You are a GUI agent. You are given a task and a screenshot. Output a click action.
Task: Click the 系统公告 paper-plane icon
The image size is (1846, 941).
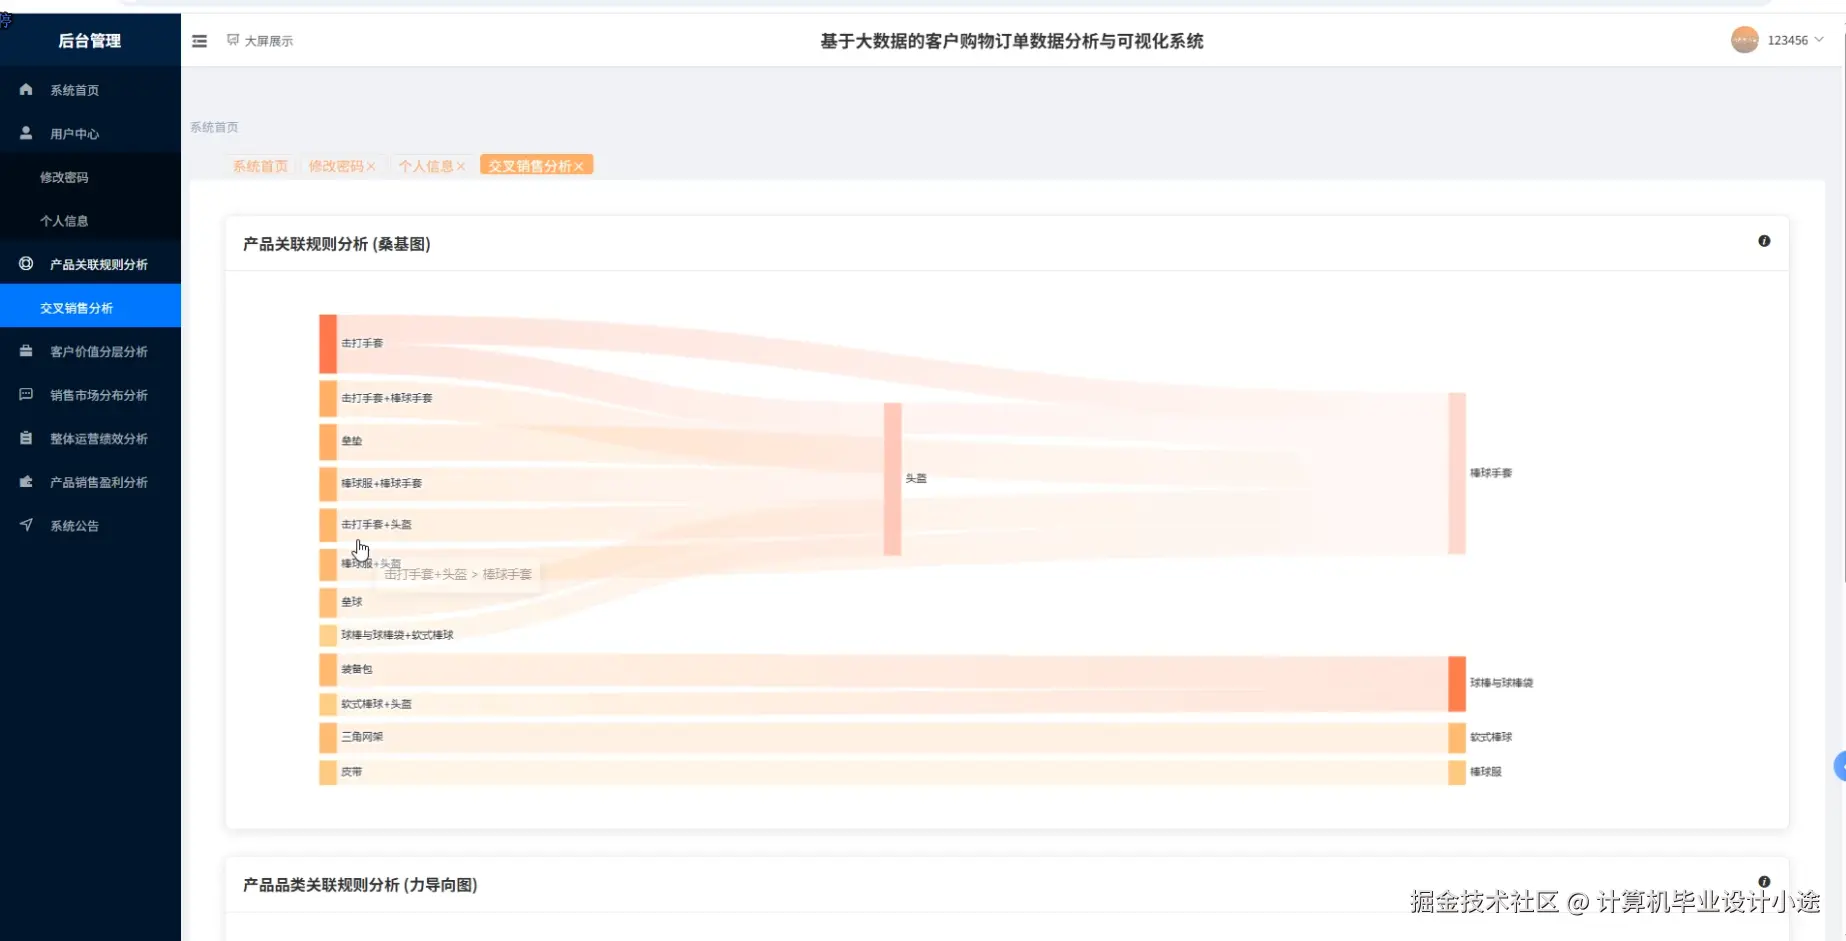[x=24, y=525]
